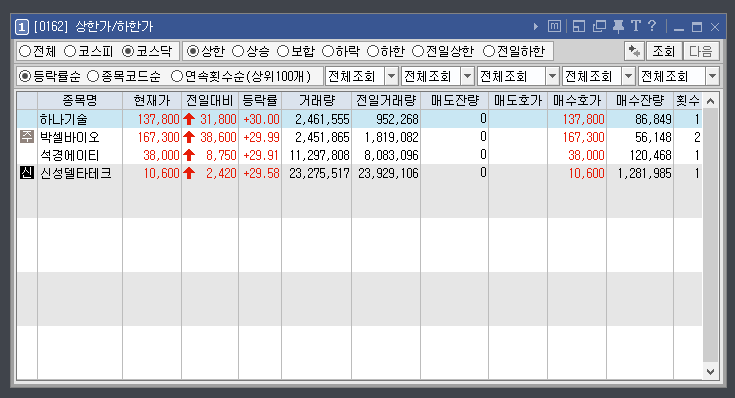Image resolution: width=735 pixels, height=398 pixels.
Task: Select the 전일상한 radio button
Action: pyautogui.click(x=418, y=51)
